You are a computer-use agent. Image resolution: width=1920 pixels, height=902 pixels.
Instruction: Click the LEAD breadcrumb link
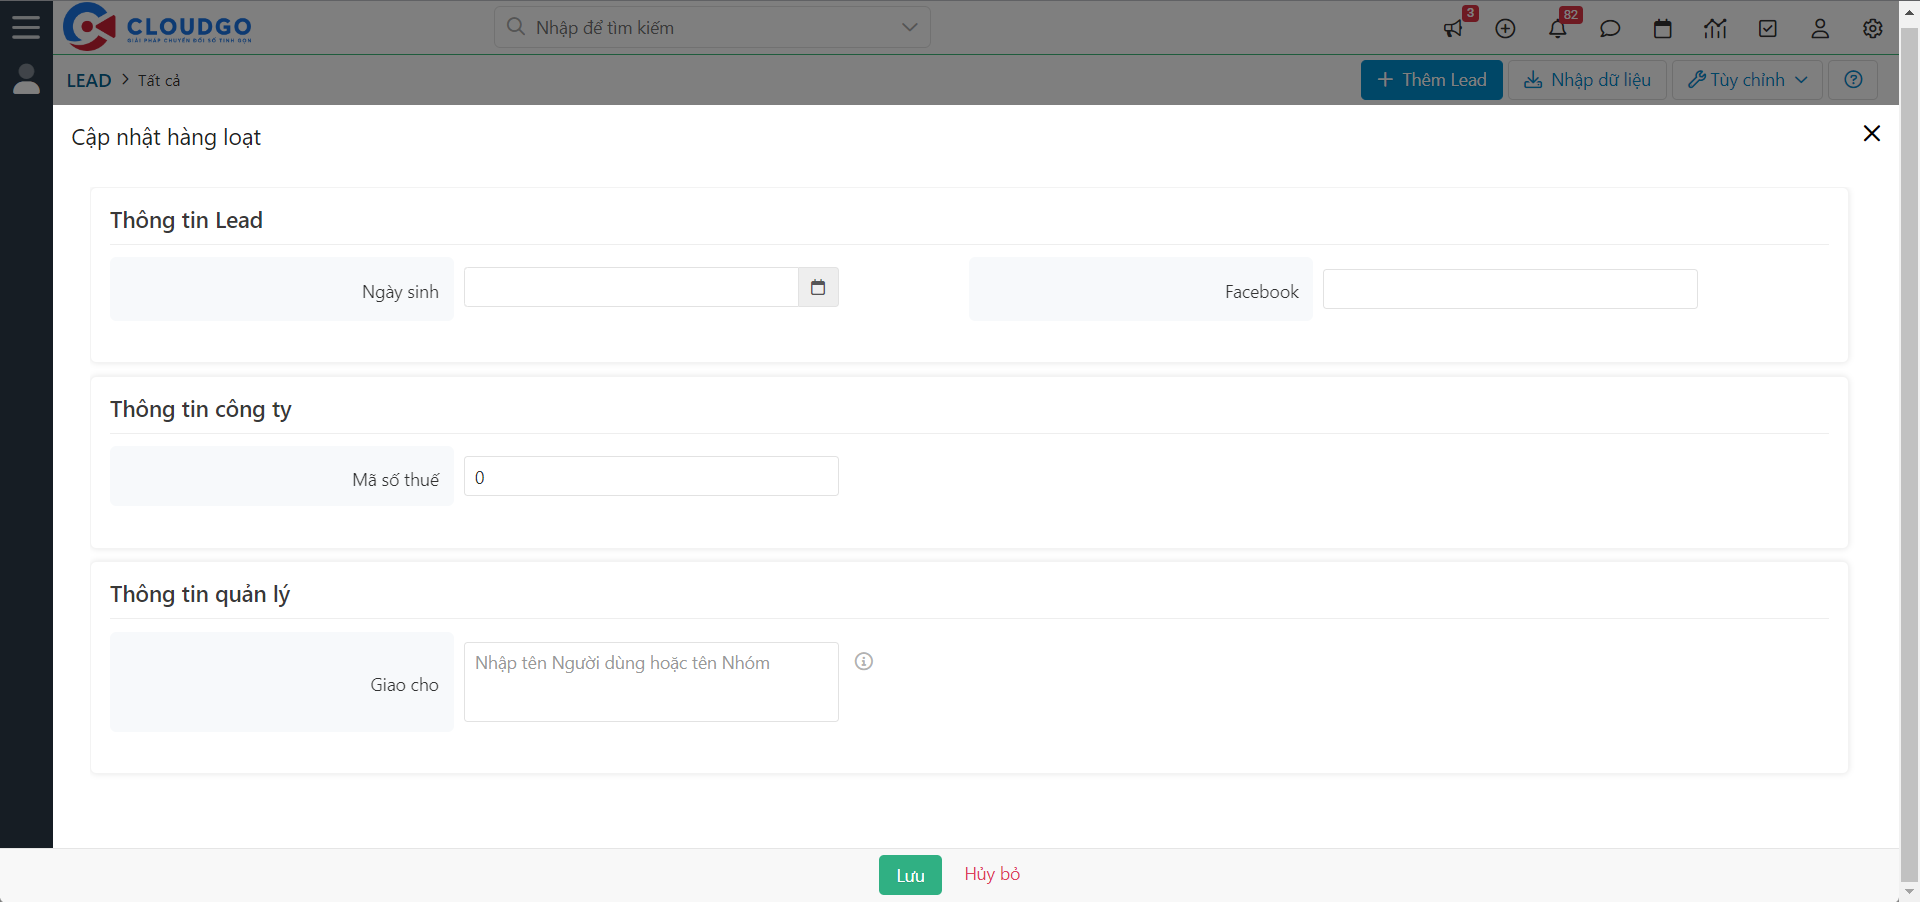click(89, 80)
